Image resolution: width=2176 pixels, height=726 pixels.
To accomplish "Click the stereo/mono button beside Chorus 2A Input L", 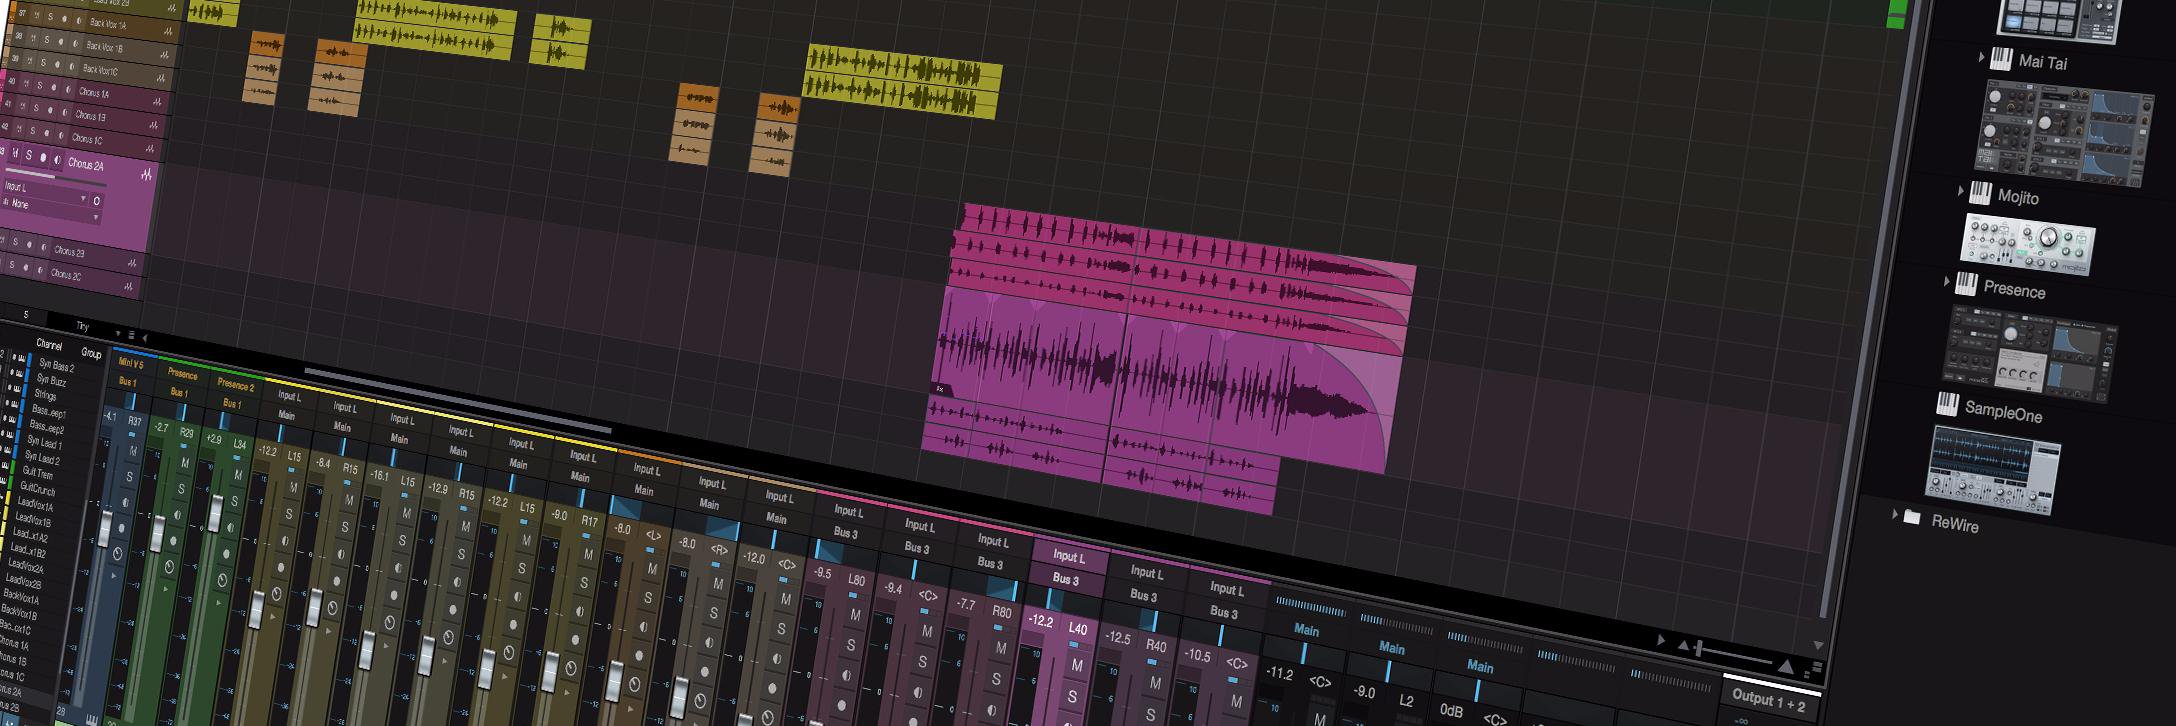I will point(96,201).
